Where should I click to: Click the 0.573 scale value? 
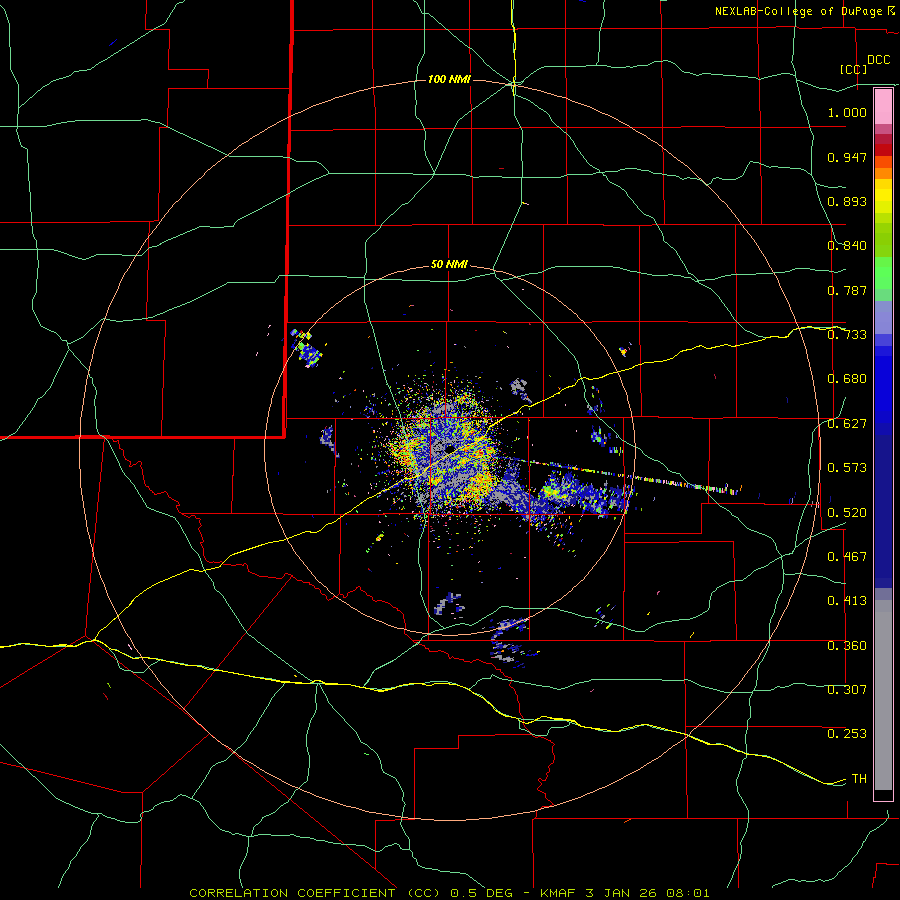pos(847,468)
